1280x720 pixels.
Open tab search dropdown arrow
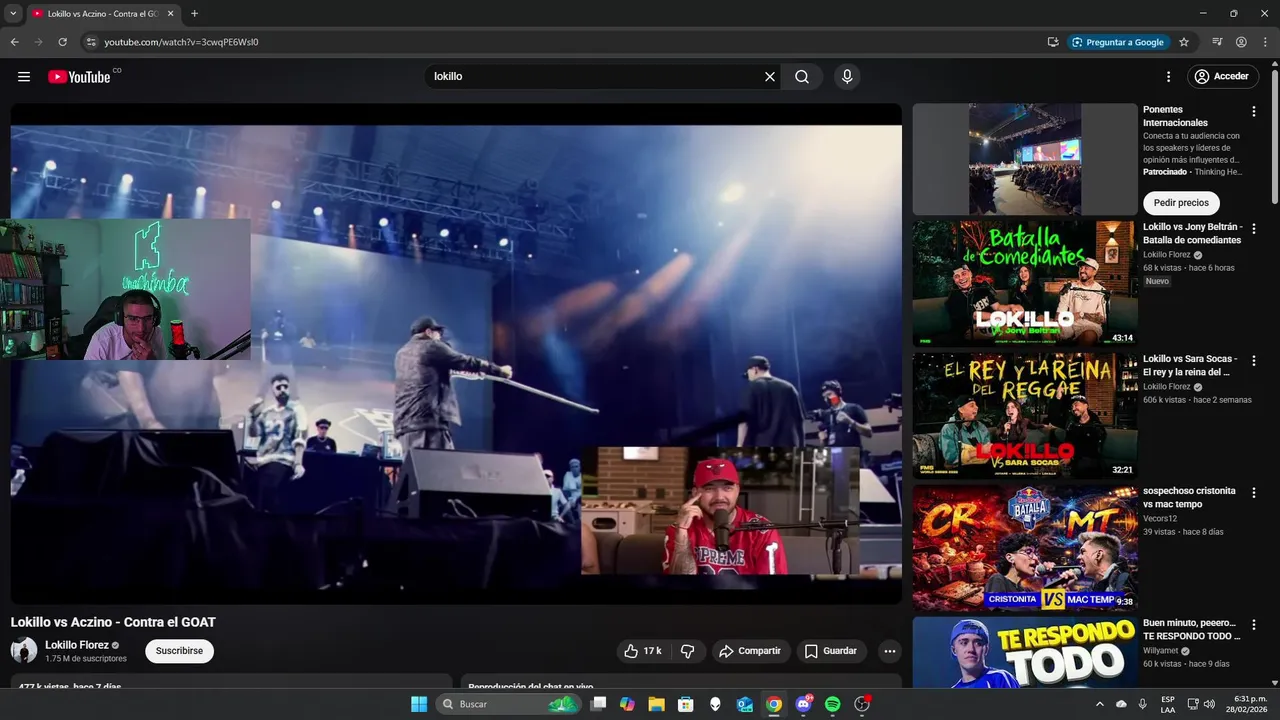pos(13,14)
